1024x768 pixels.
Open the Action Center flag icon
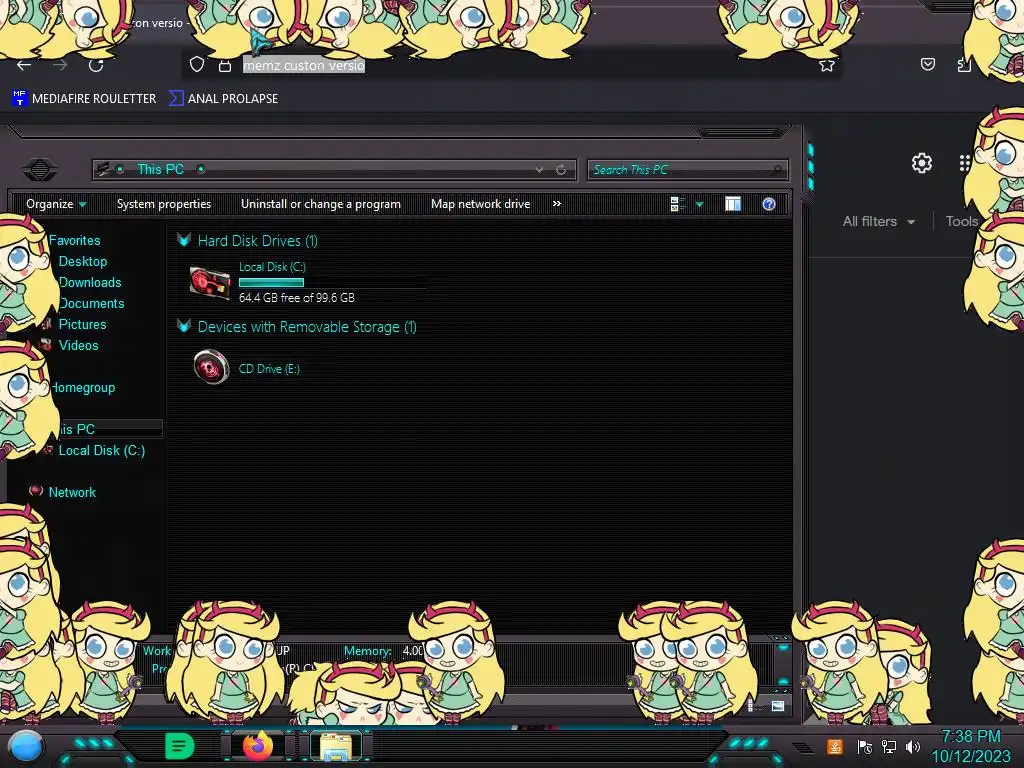coord(865,746)
